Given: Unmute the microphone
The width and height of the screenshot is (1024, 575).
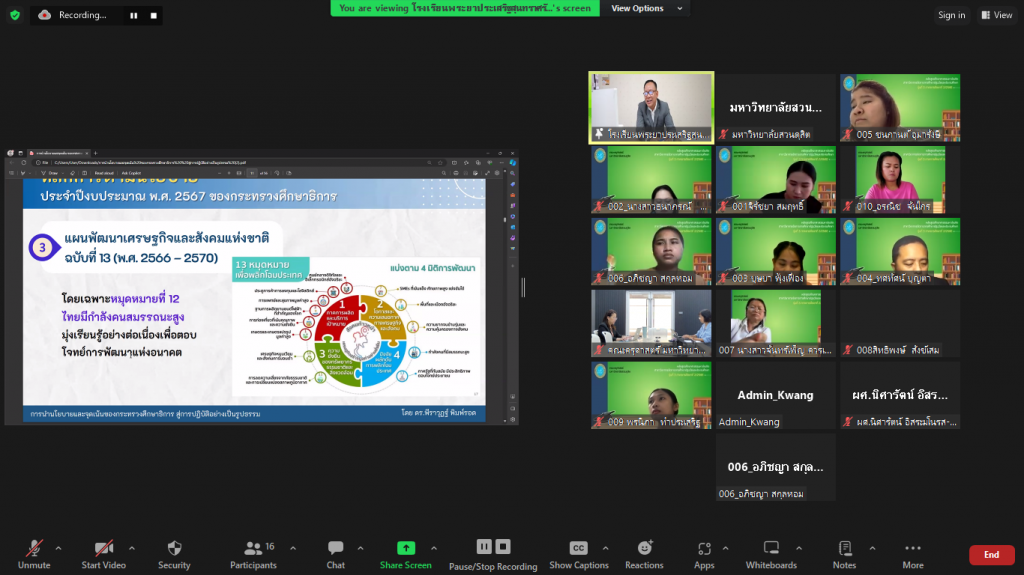Looking at the screenshot, I should tap(34, 553).
